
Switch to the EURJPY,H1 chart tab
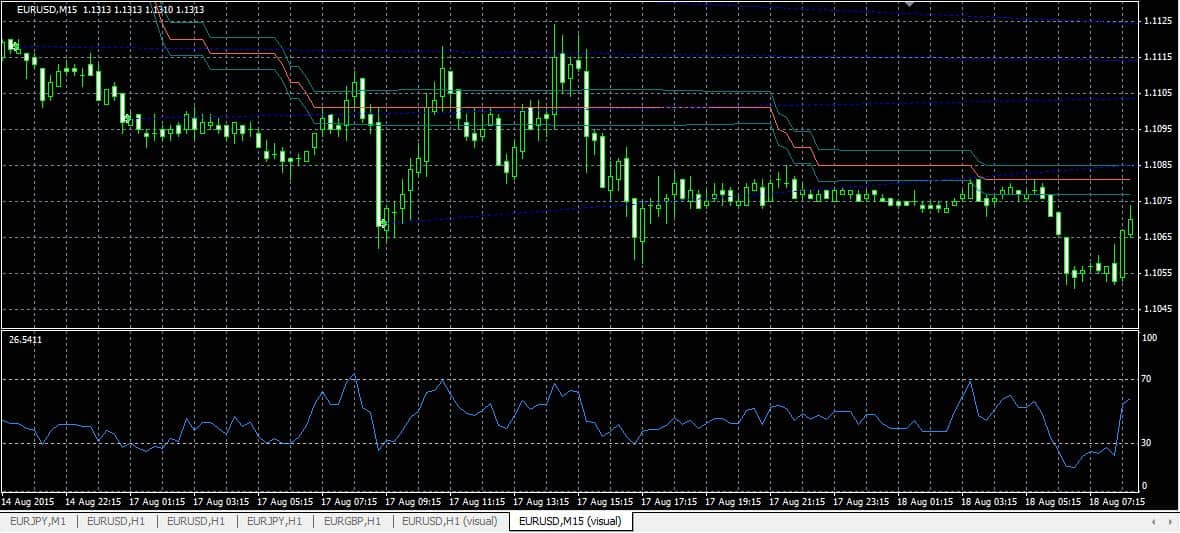(x=275, y=521)
